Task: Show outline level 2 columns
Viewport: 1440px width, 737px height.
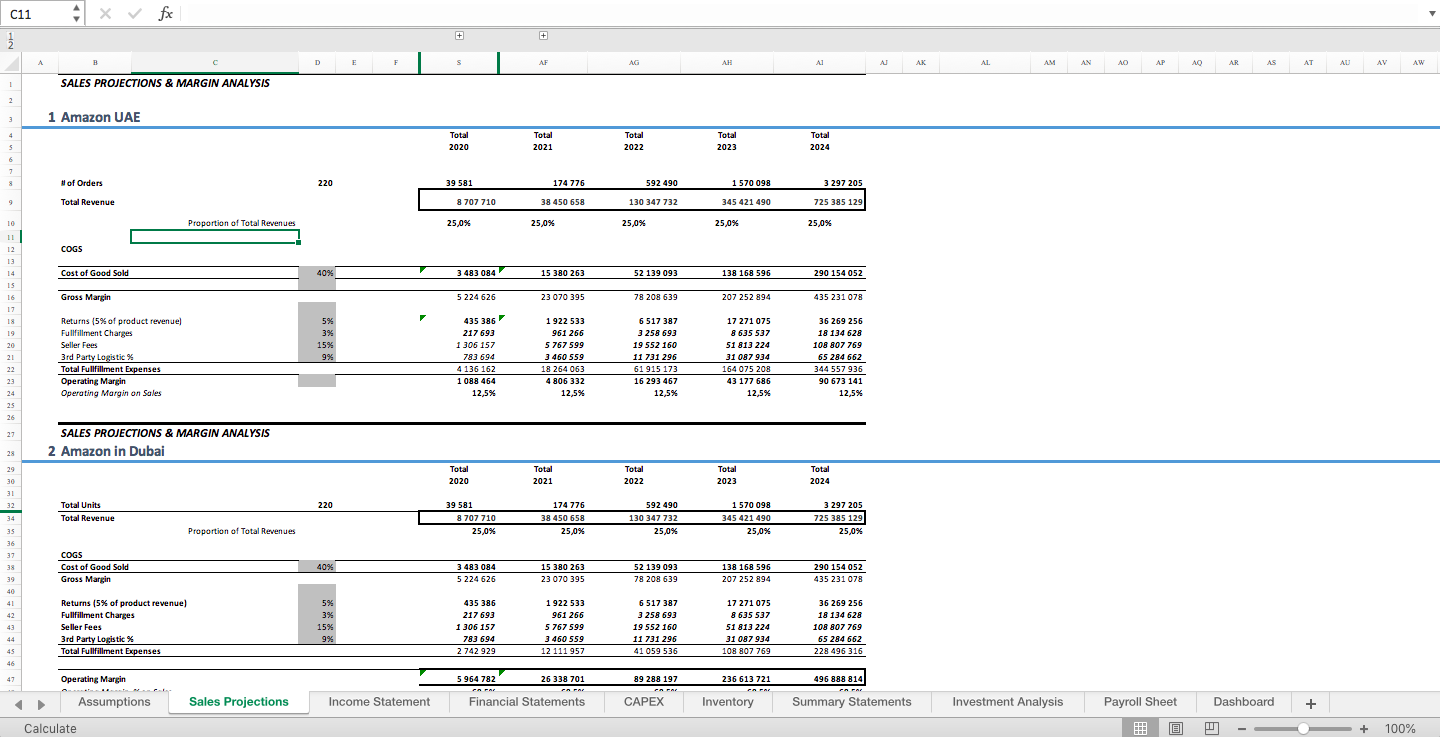Action: coord(10,44)
